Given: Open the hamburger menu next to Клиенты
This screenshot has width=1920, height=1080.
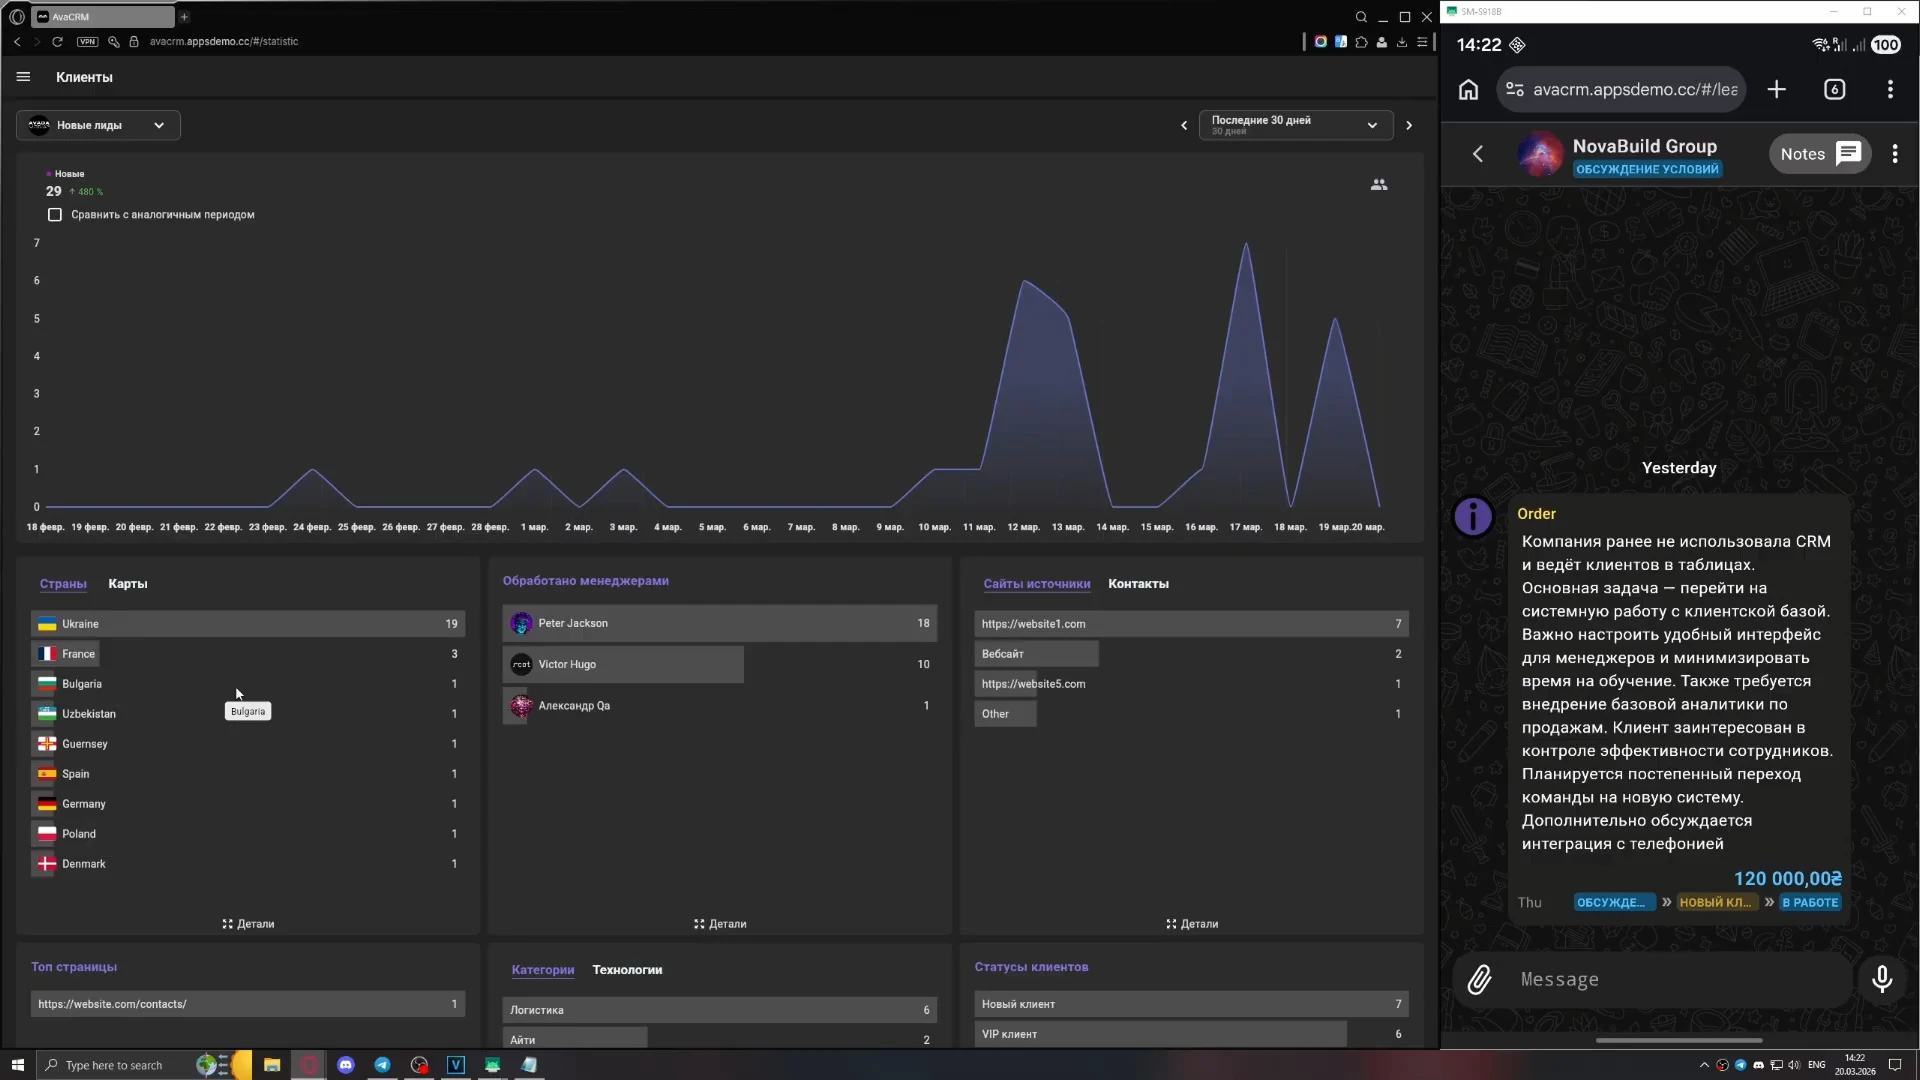Looking at the screenshot, I should pyautogui.click(x=23, y=77).
